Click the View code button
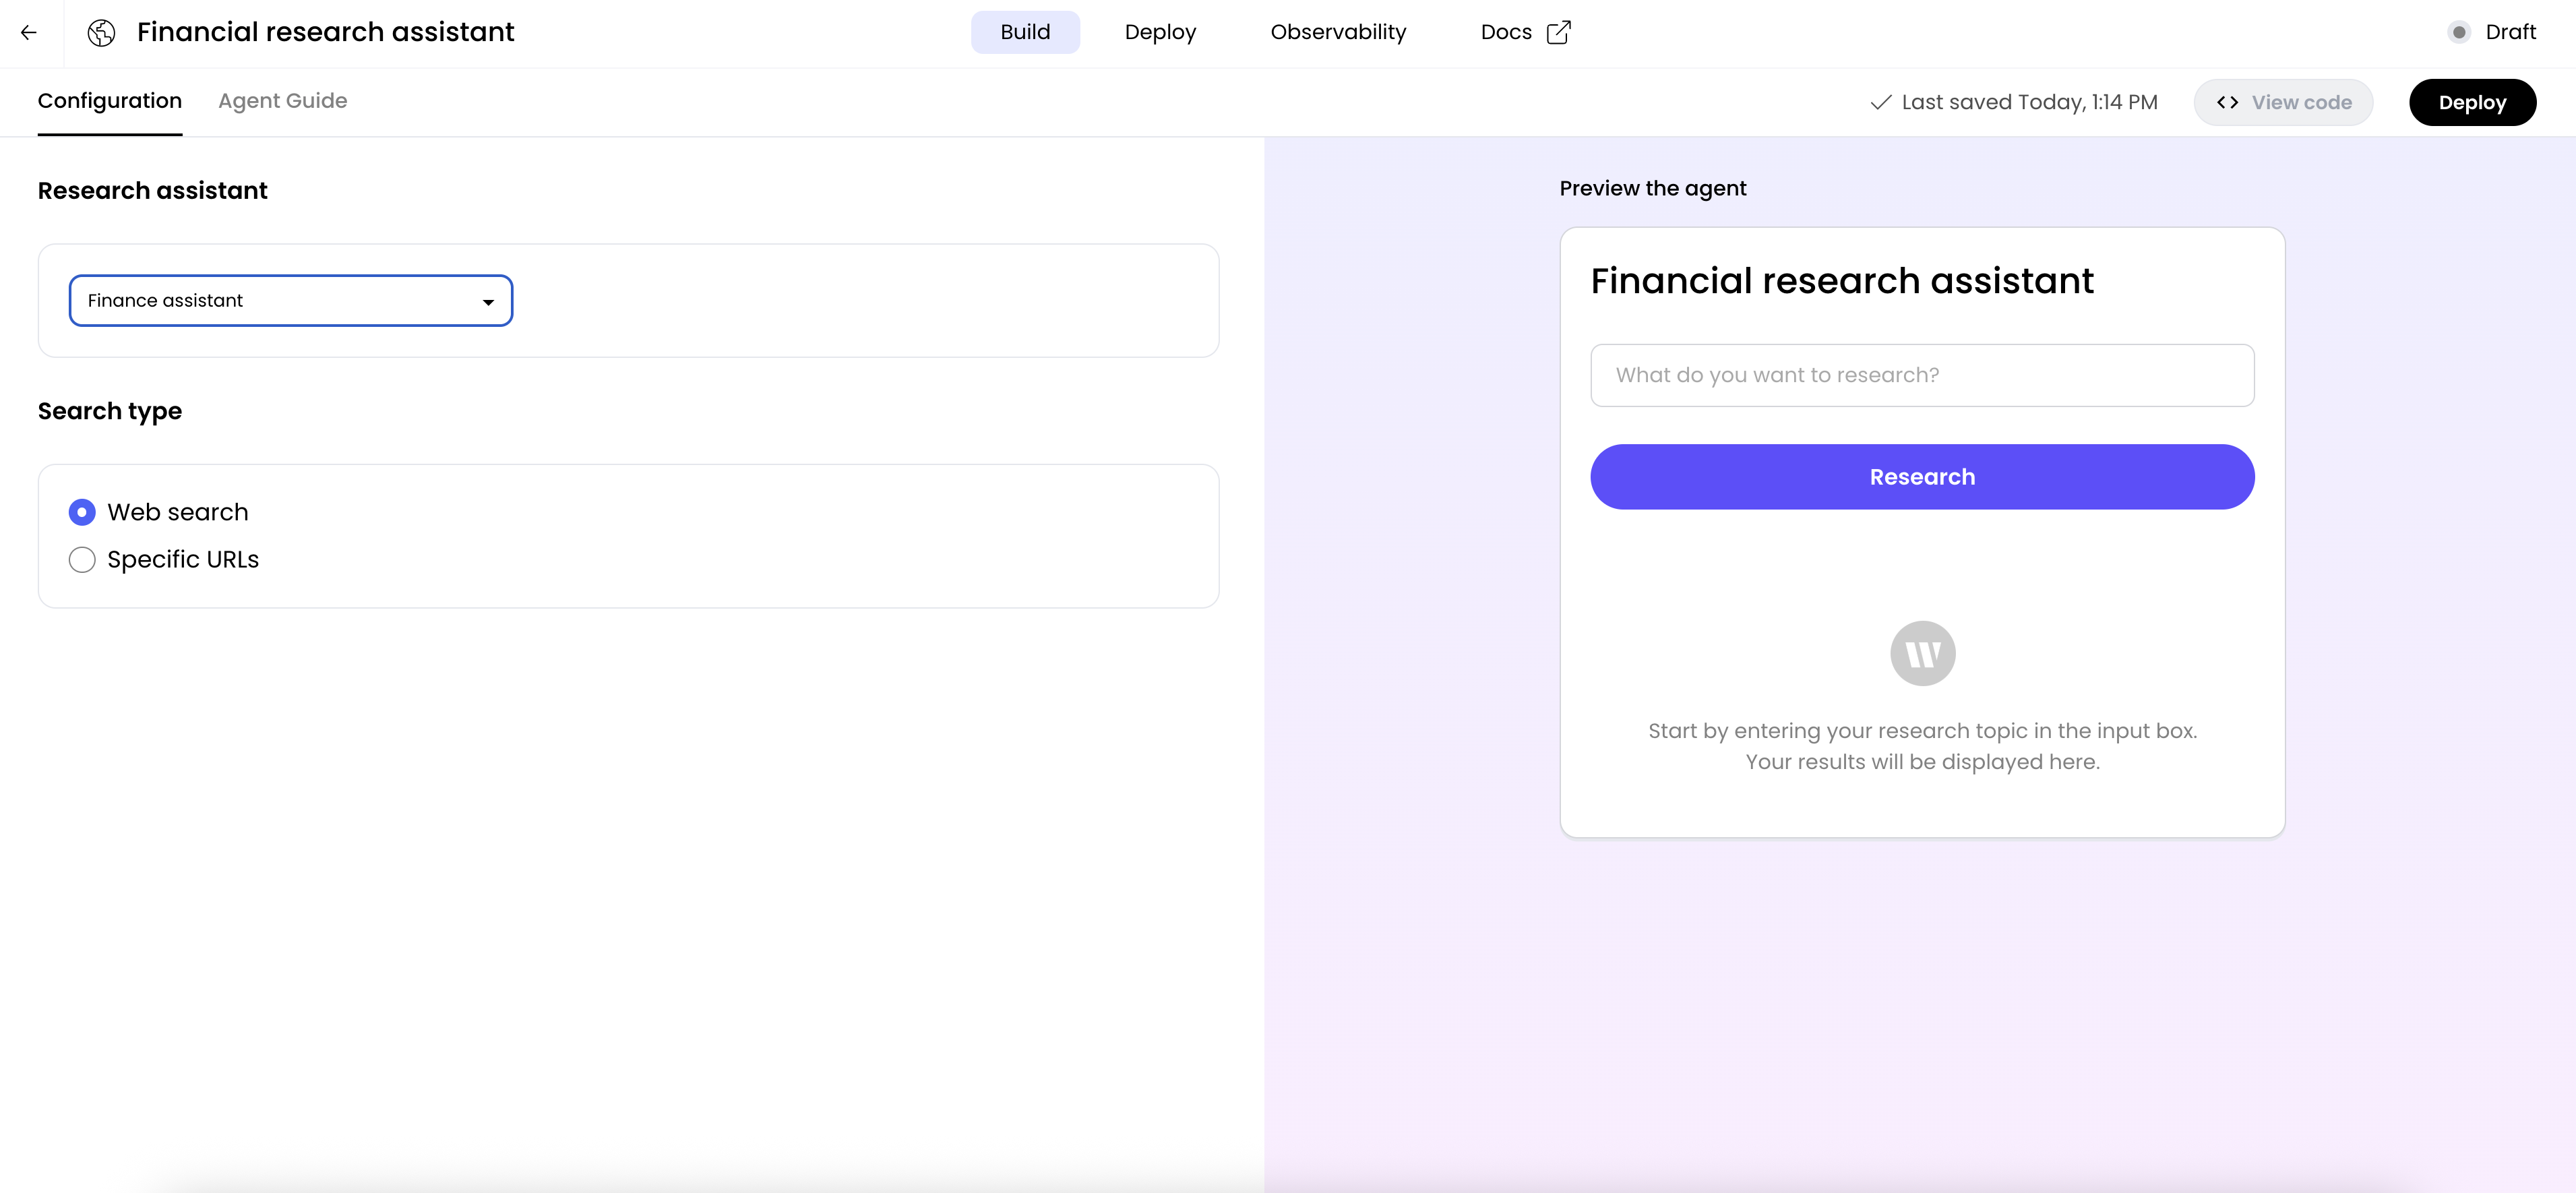 click(2283, 102)
